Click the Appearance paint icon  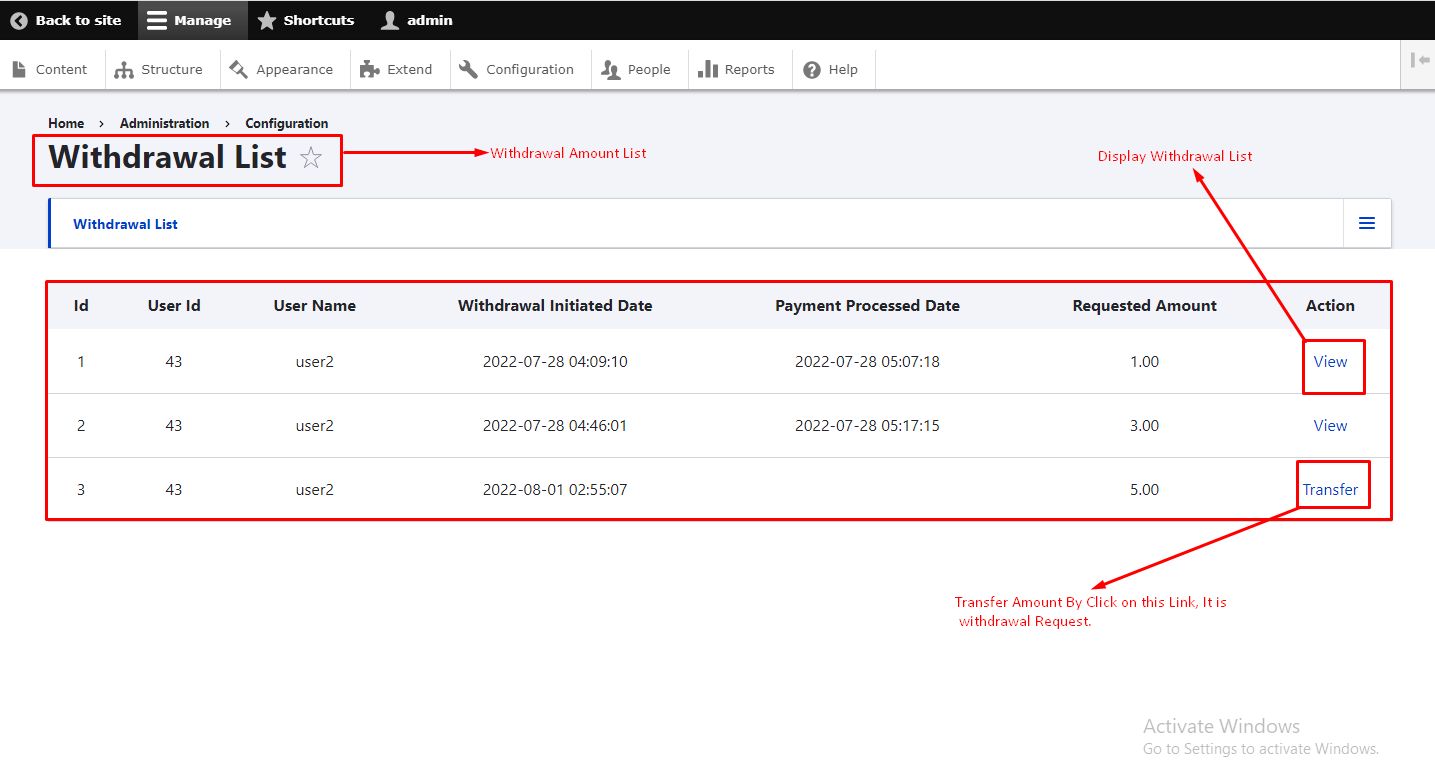[238, 69]
